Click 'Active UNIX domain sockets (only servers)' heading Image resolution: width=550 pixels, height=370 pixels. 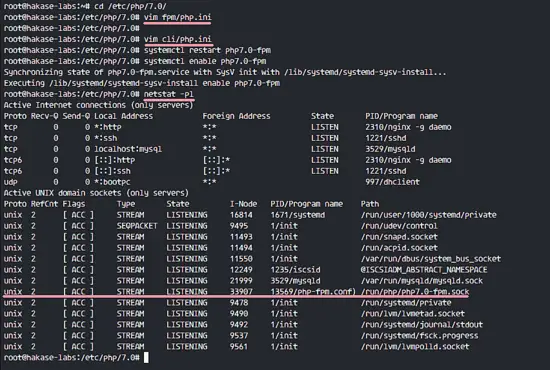pyautogui.click(x=96, y=193)
